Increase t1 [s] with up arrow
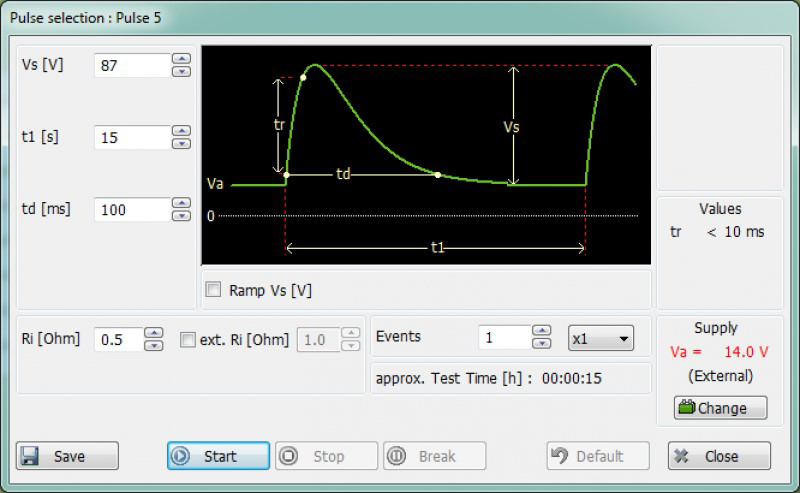Image resolution: width=800 pixels, height=493 pixels. 182,131
